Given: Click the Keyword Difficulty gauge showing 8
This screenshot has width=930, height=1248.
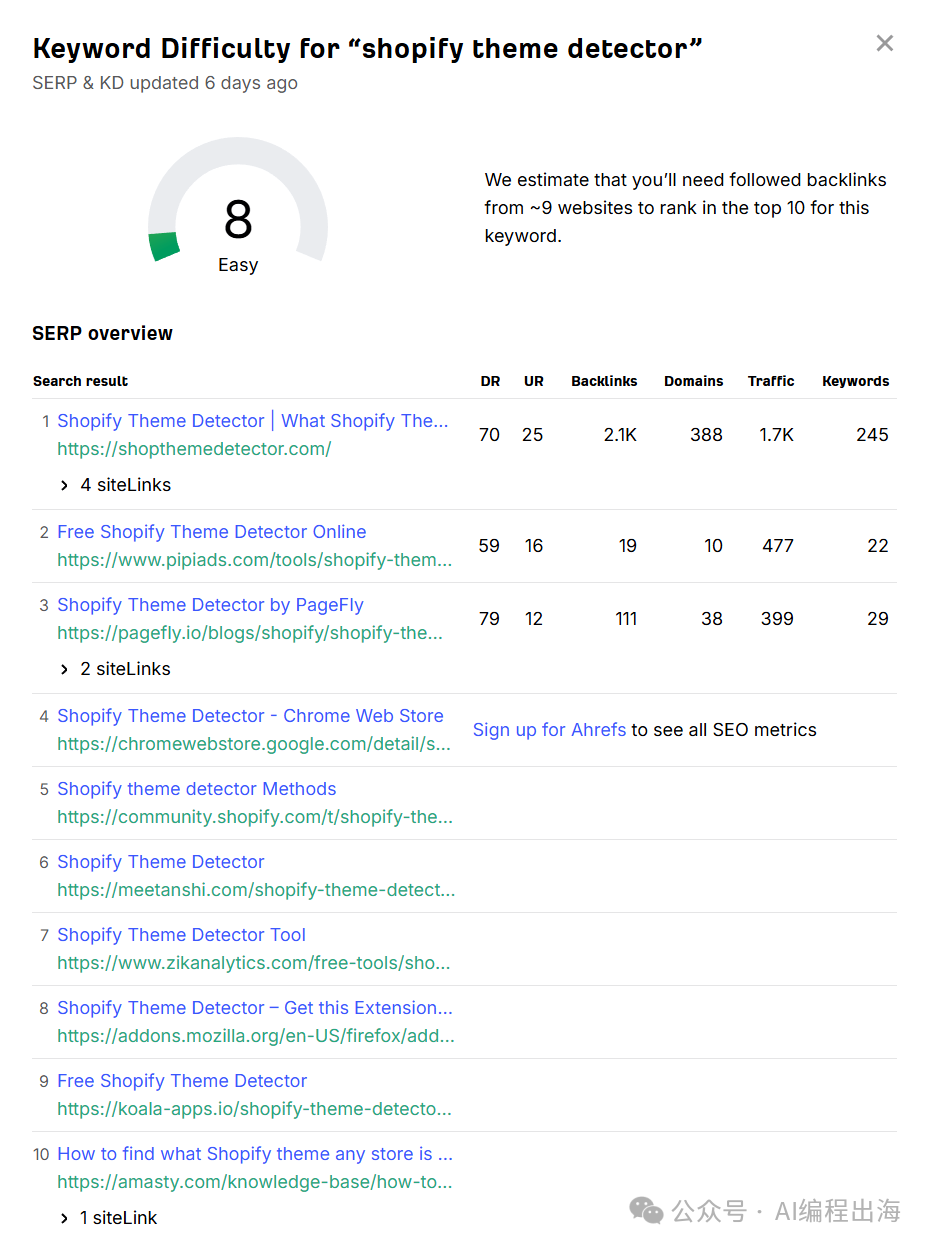Looking at the screenshot, I should [238, 220].
